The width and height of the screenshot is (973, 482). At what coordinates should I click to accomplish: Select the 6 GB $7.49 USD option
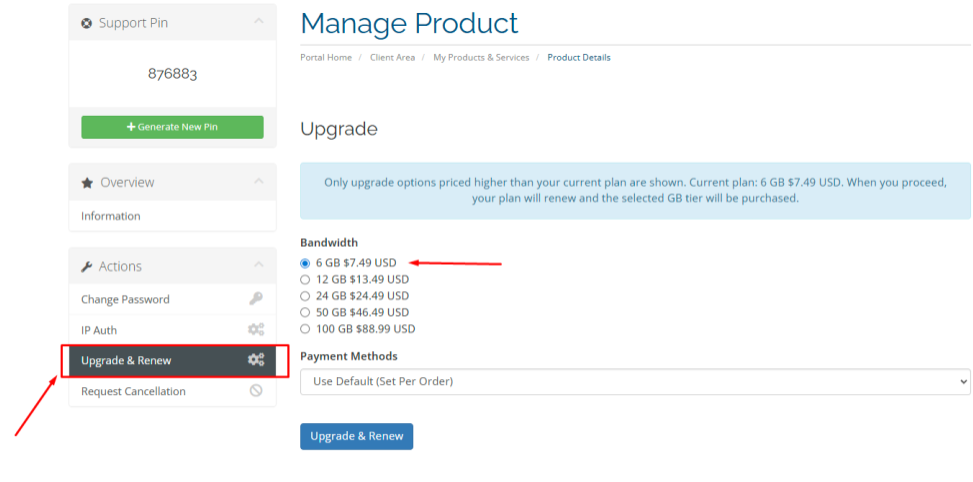(x=306, y=263)
